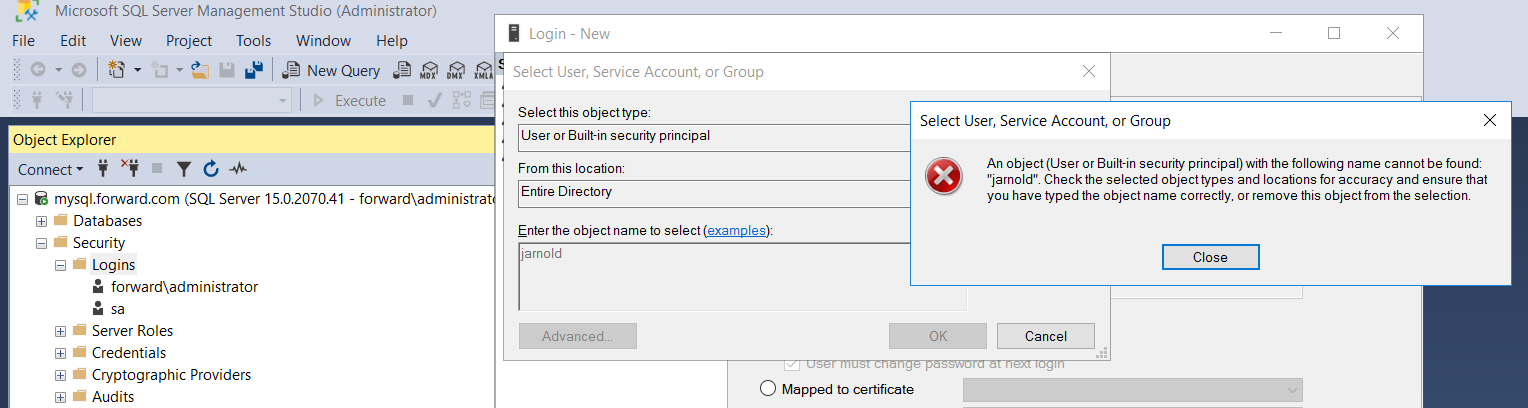Select the sa login
This screenshot has height=408, width=1528.
118,309
